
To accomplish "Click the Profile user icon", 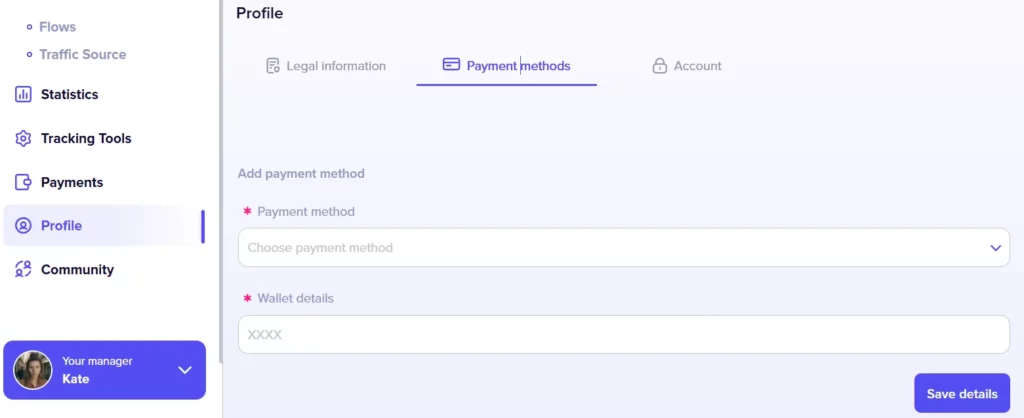I will [23, 226].
